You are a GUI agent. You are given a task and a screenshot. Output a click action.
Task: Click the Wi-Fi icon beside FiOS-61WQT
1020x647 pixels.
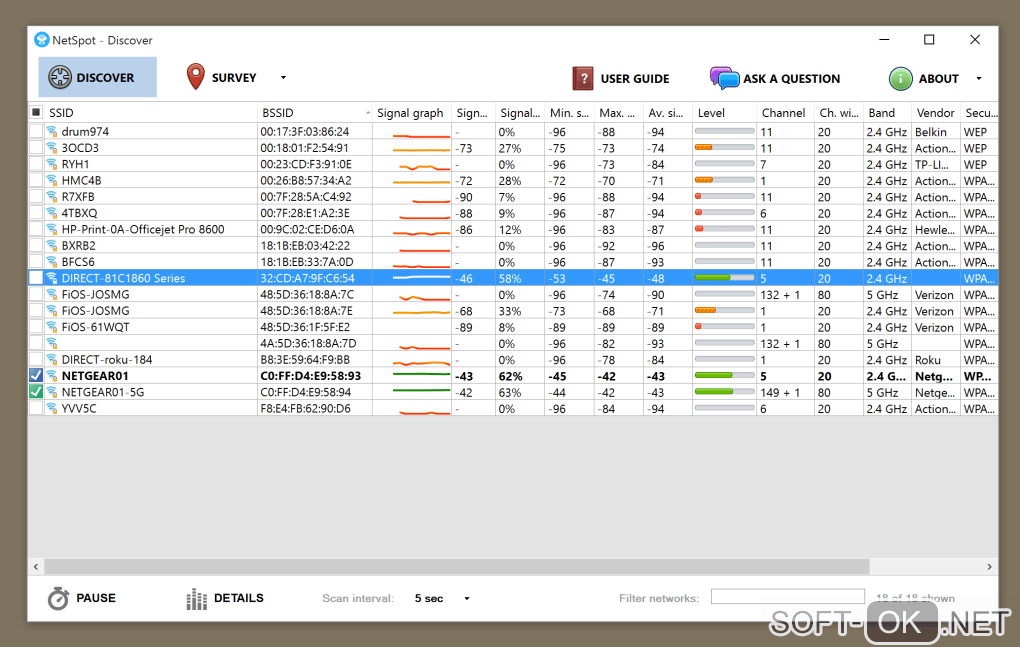[52, 326]
